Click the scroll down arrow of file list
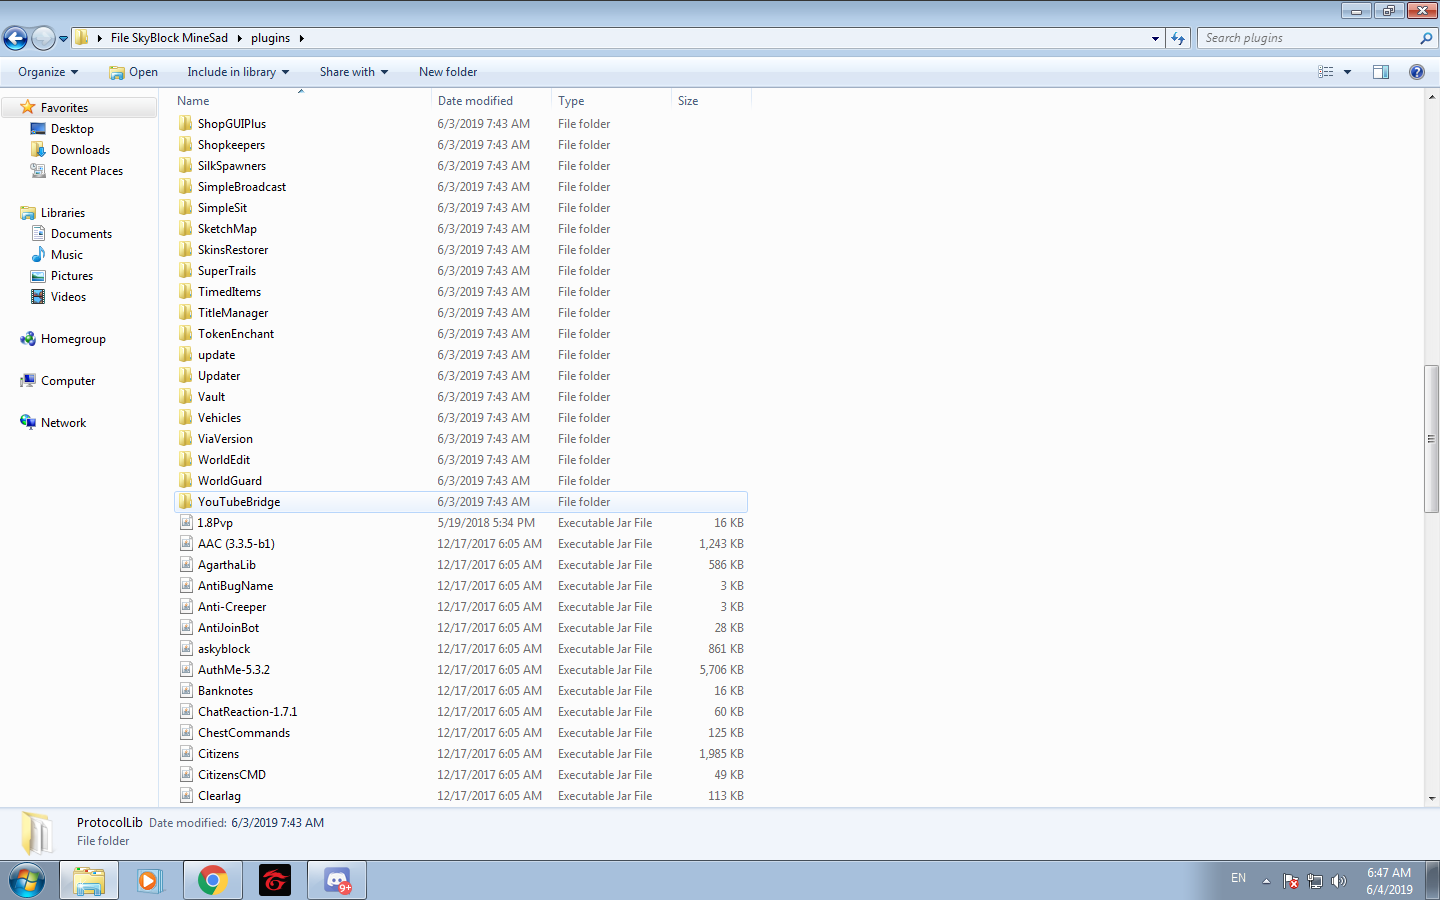This screenshot has width=1440, height=900. pos(1431,798)
